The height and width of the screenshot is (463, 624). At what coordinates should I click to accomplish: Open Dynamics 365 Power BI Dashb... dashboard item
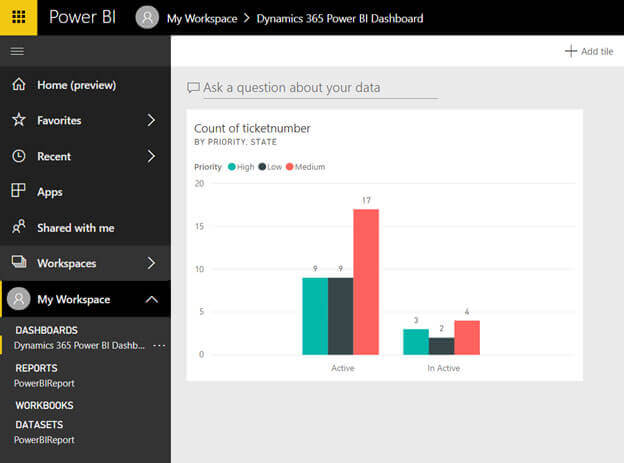click(x=79, y=346)
